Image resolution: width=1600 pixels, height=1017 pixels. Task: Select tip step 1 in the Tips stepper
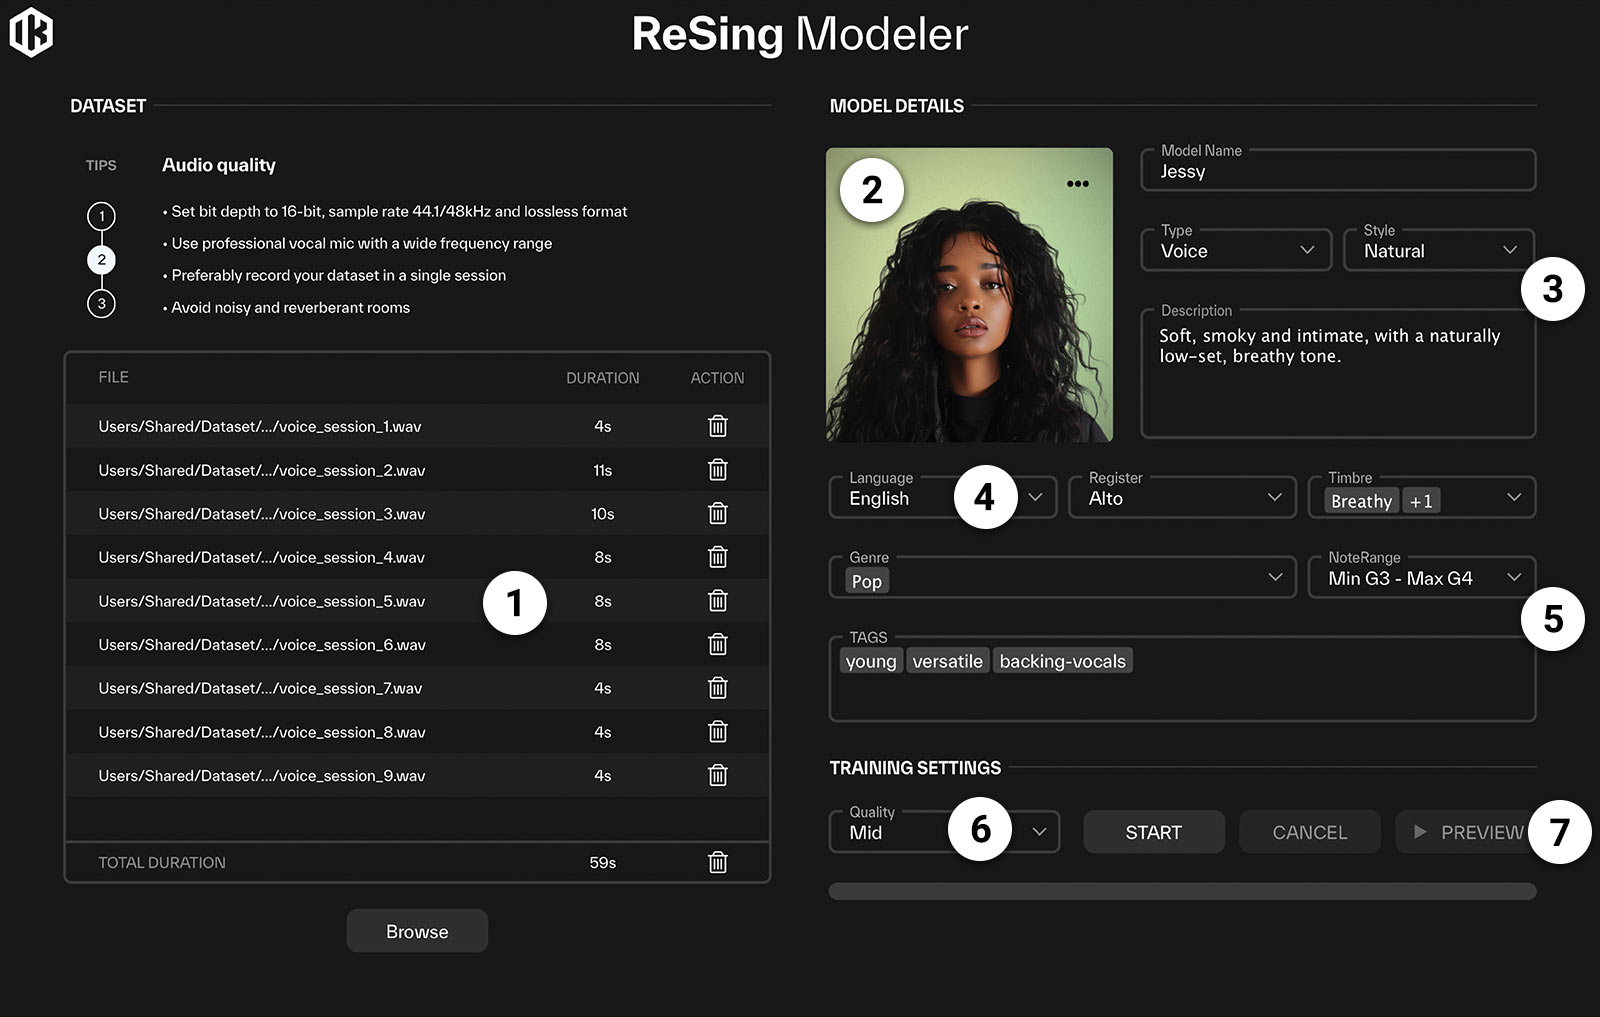[x=101, y=215]
